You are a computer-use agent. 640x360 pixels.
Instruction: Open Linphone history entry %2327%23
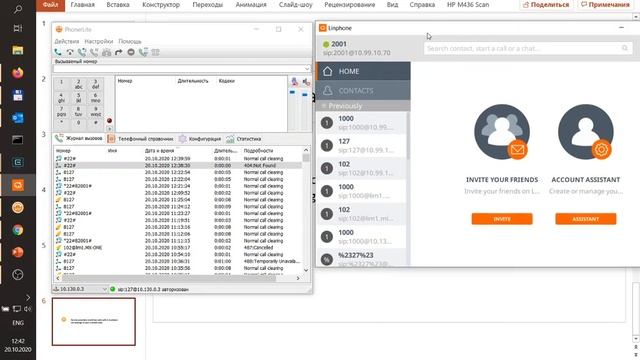tap(362, 259)
